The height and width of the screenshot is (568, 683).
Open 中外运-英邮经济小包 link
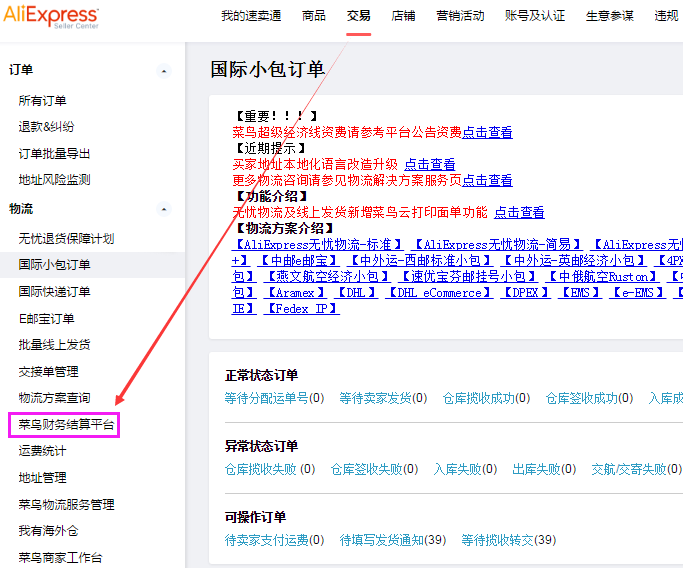point(574,260)
